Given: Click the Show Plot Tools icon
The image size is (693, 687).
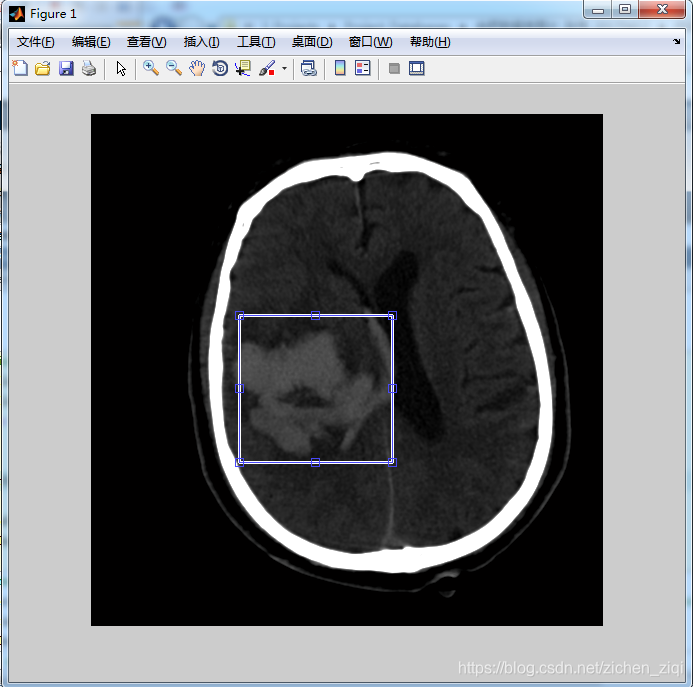Looking at the screenshot, I should (x=417, y=69).
